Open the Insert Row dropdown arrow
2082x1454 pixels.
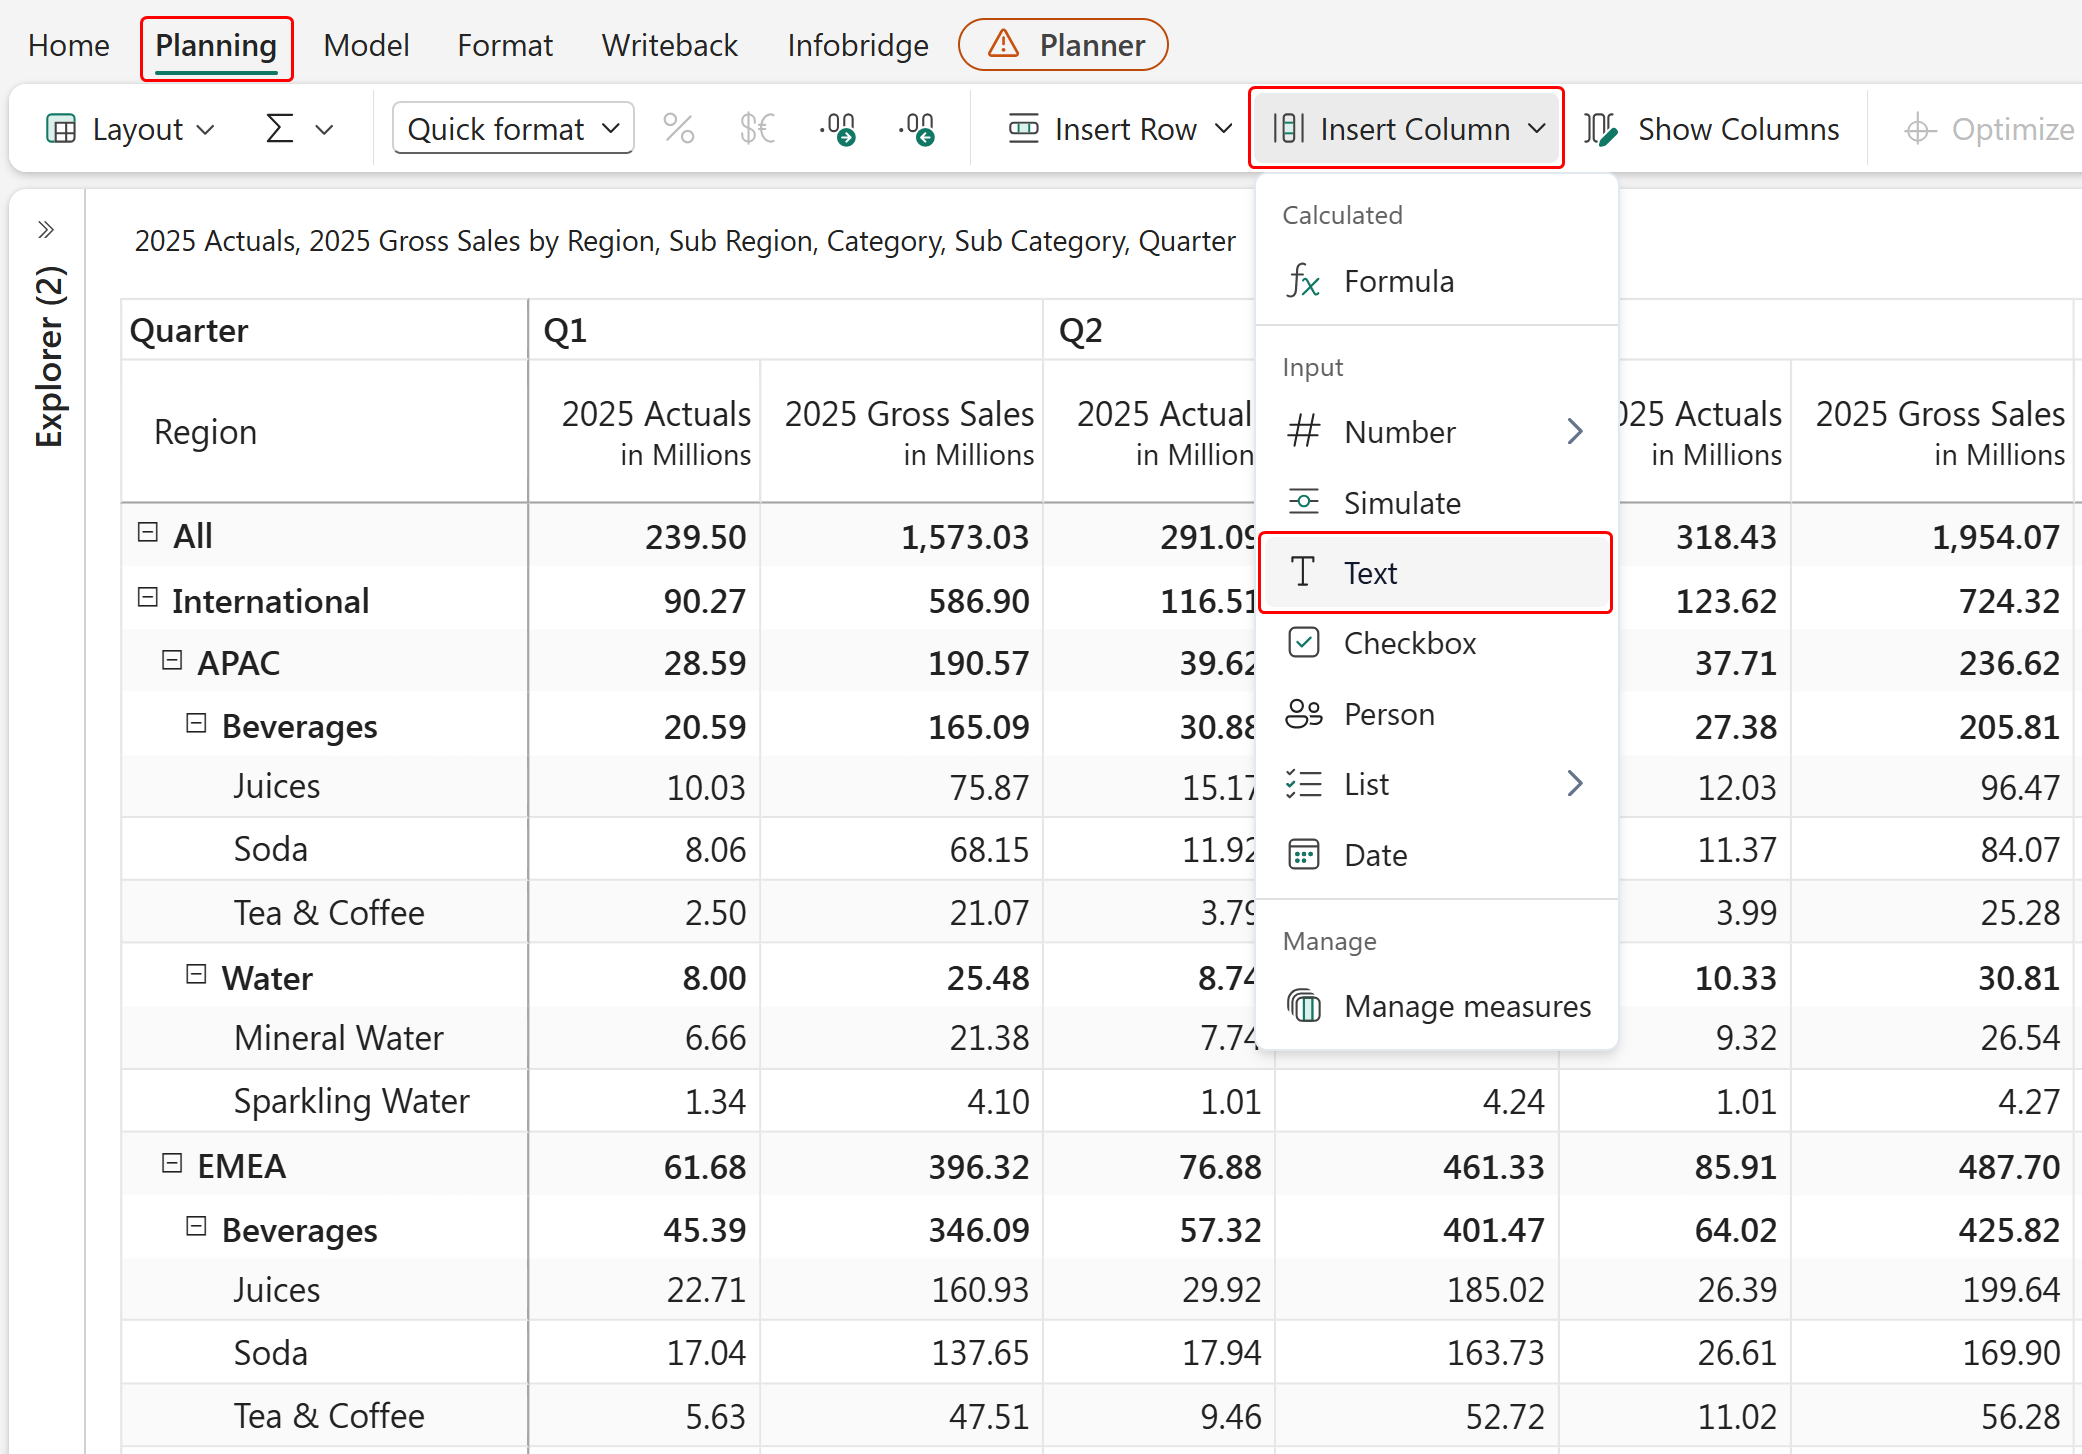pyautogui.click(x=1224, y=129)
